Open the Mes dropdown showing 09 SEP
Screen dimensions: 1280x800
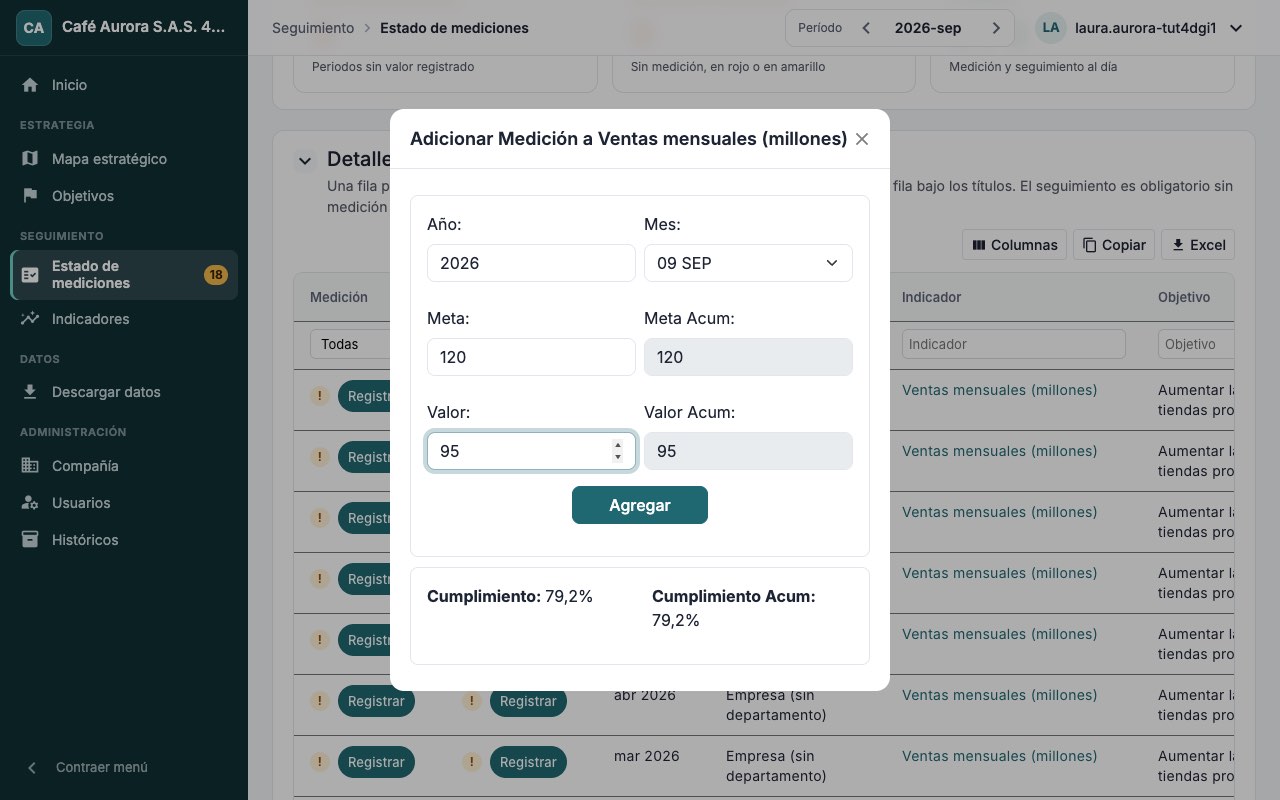[x=748, y=263]
